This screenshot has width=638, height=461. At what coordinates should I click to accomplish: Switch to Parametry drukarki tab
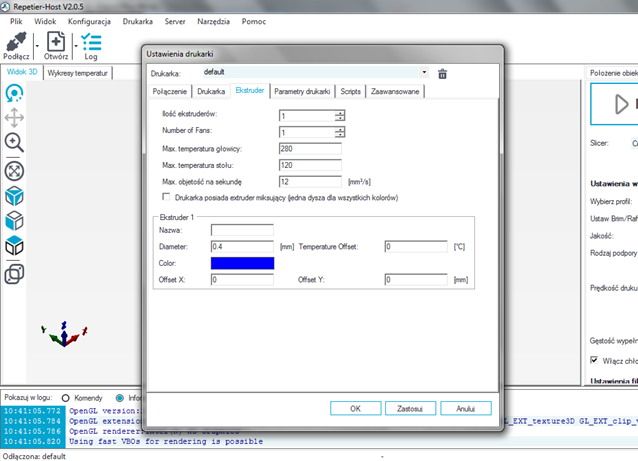302,92
